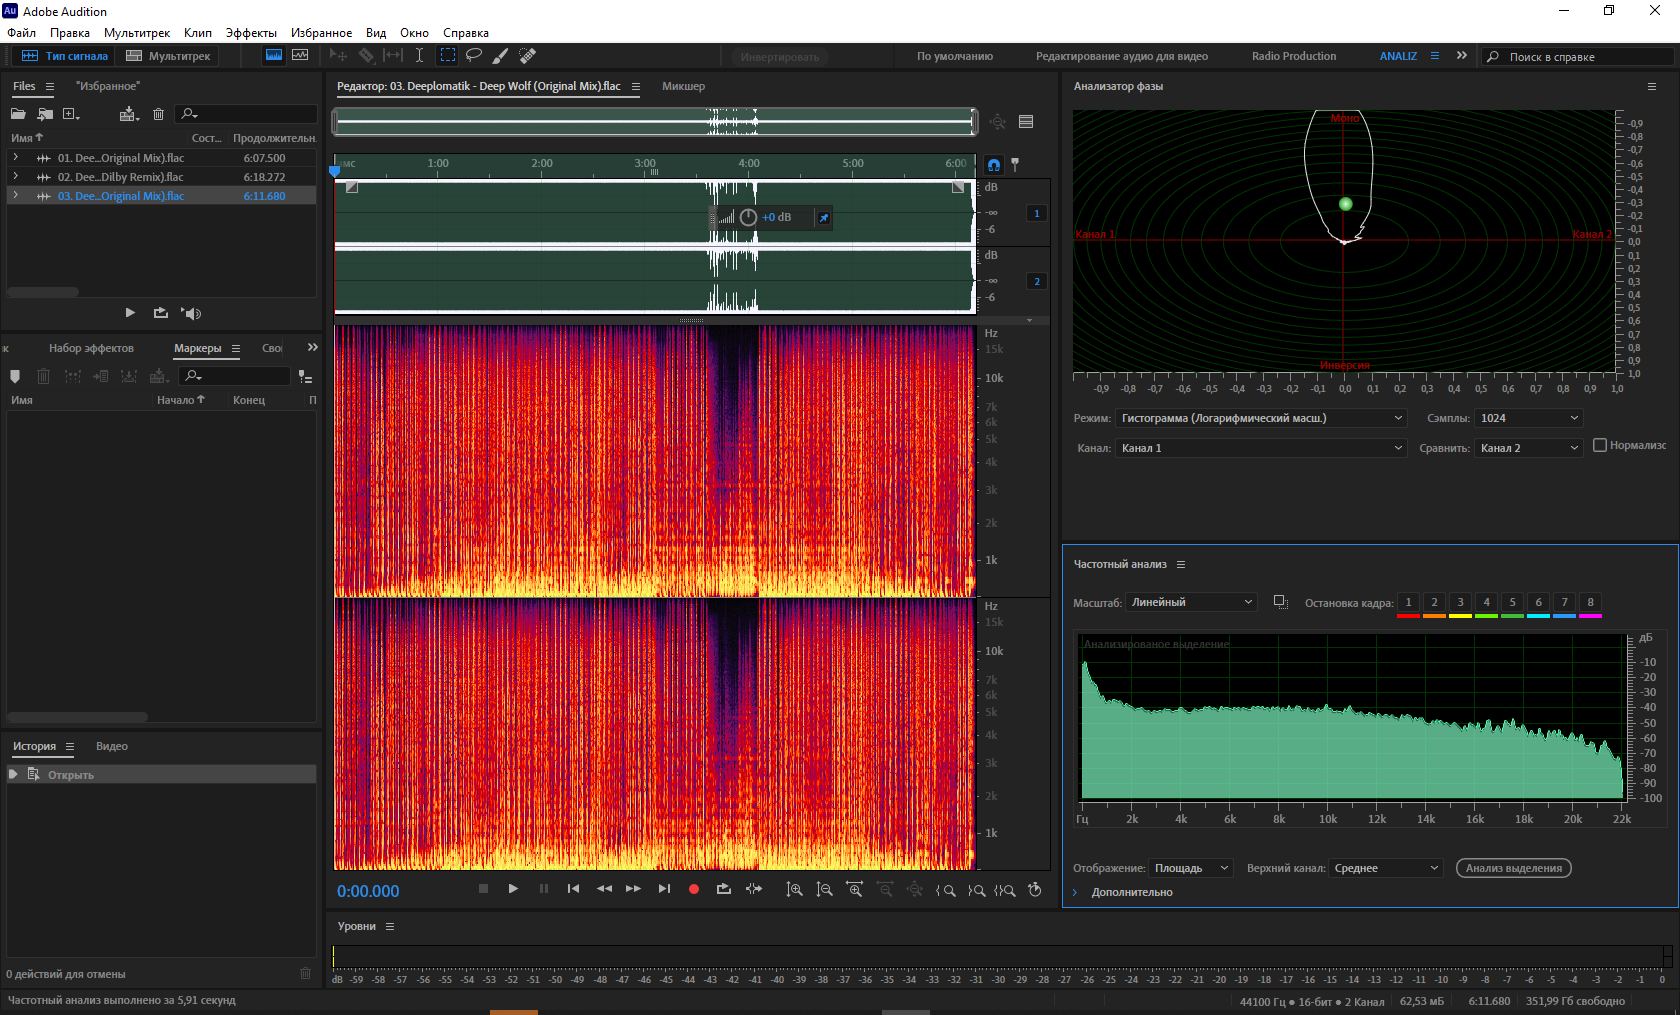Viewport: 1680px width, 1015px height.
Task: Toggle the Мультитрек view button
Action: point(168,56)
